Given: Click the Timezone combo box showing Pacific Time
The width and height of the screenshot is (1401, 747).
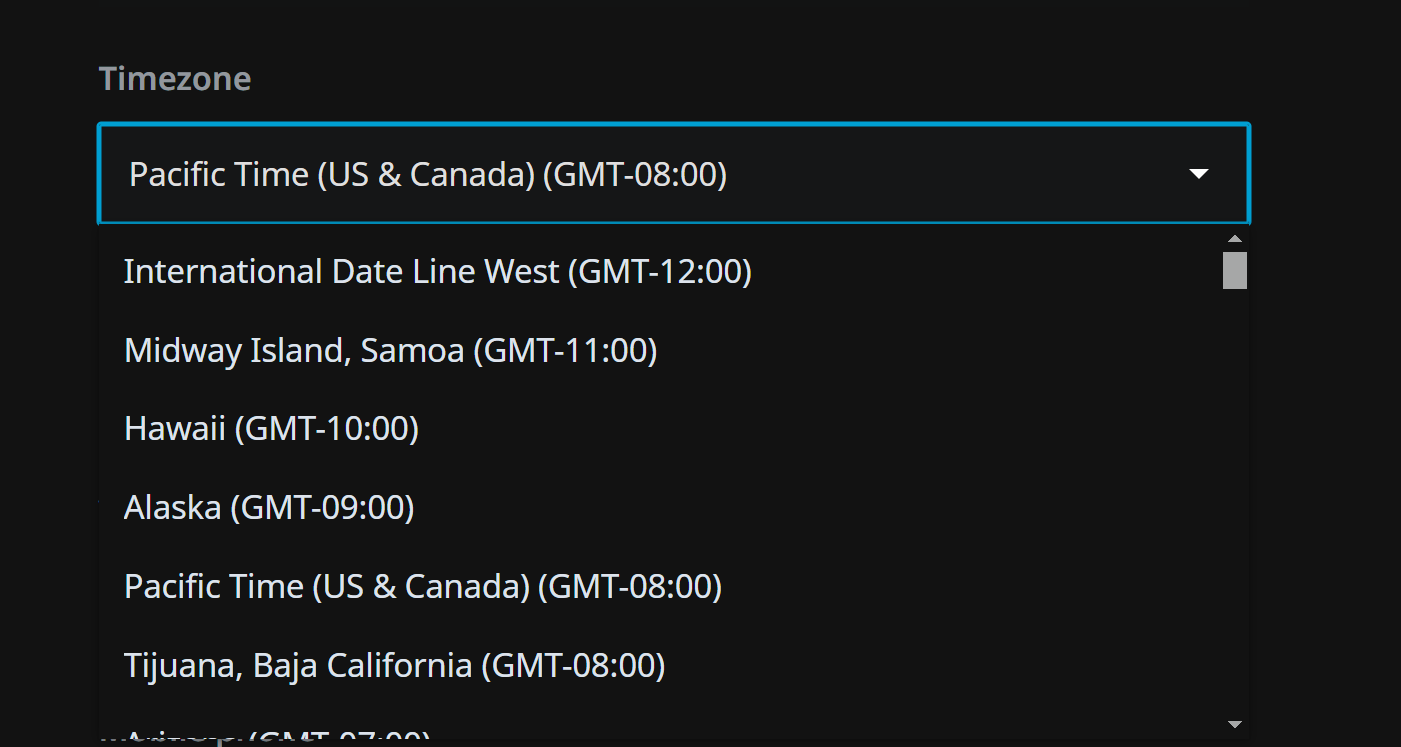Looking at the screenshot, I should pos(640,175).
